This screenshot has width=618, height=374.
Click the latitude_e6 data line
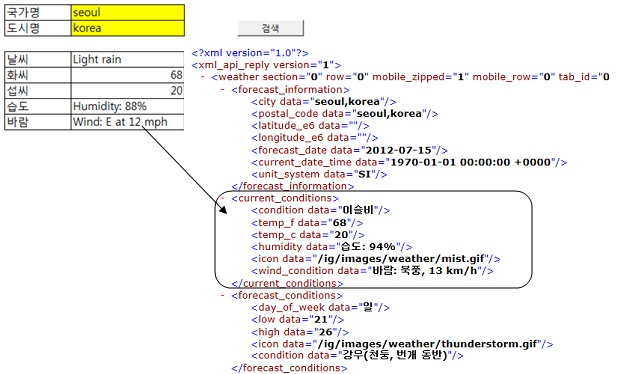click(x=310, y=126)
